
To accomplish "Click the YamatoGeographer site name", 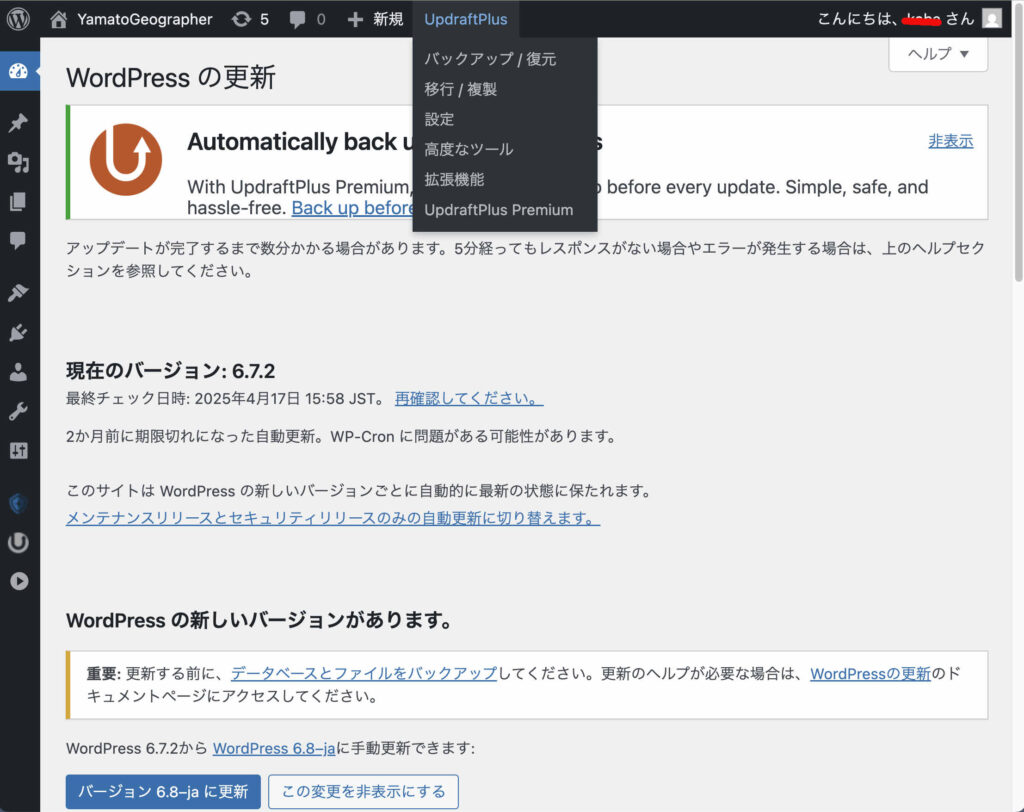I will [x=145, y=19].
